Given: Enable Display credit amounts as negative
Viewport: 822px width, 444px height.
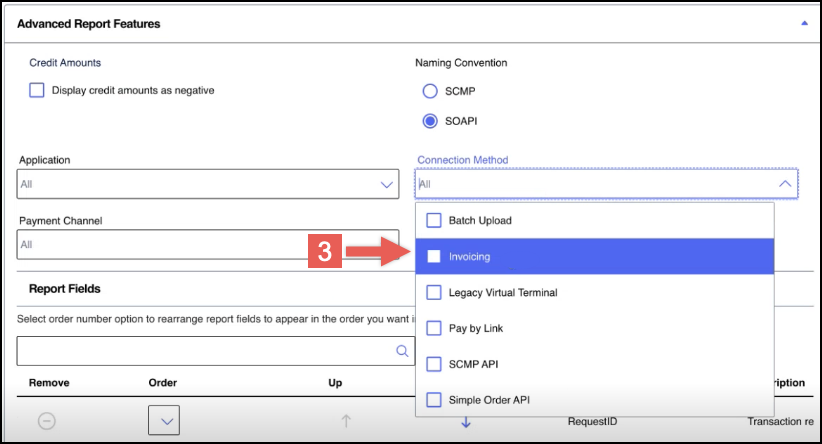Looking at the screenshot, I should [x=37, y=90].
